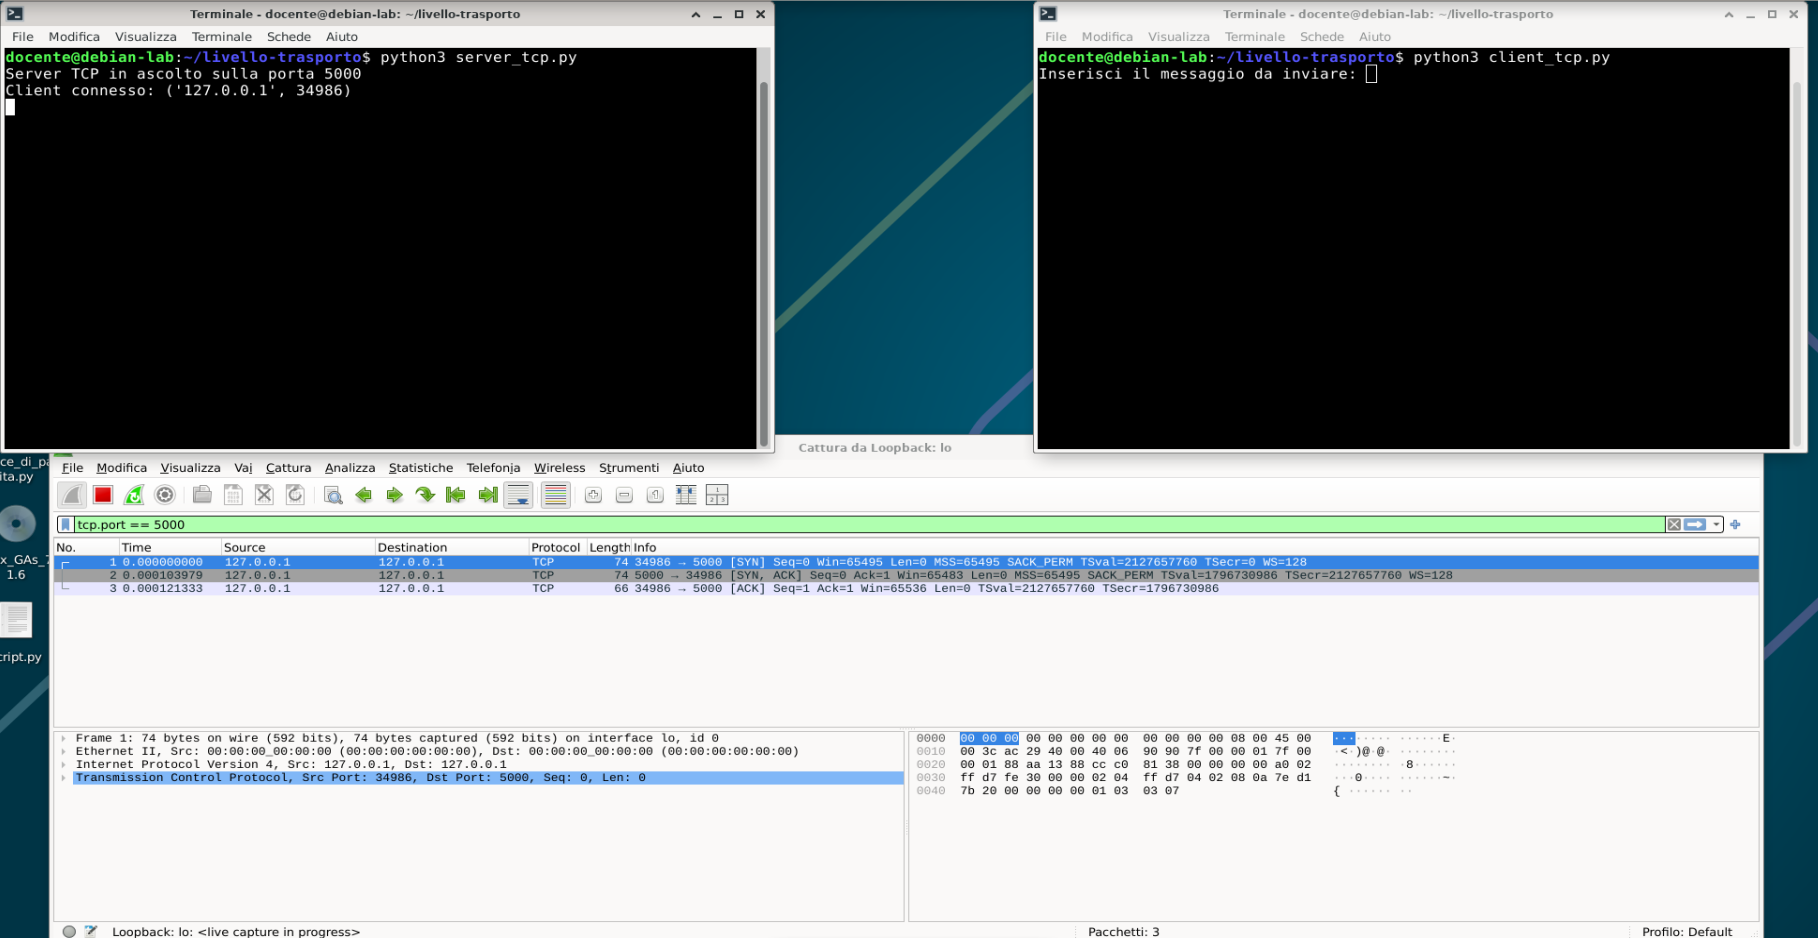The width and height of the screenshot is (1818, 938).
Task: Save the capture file icon
Action: 233,495
